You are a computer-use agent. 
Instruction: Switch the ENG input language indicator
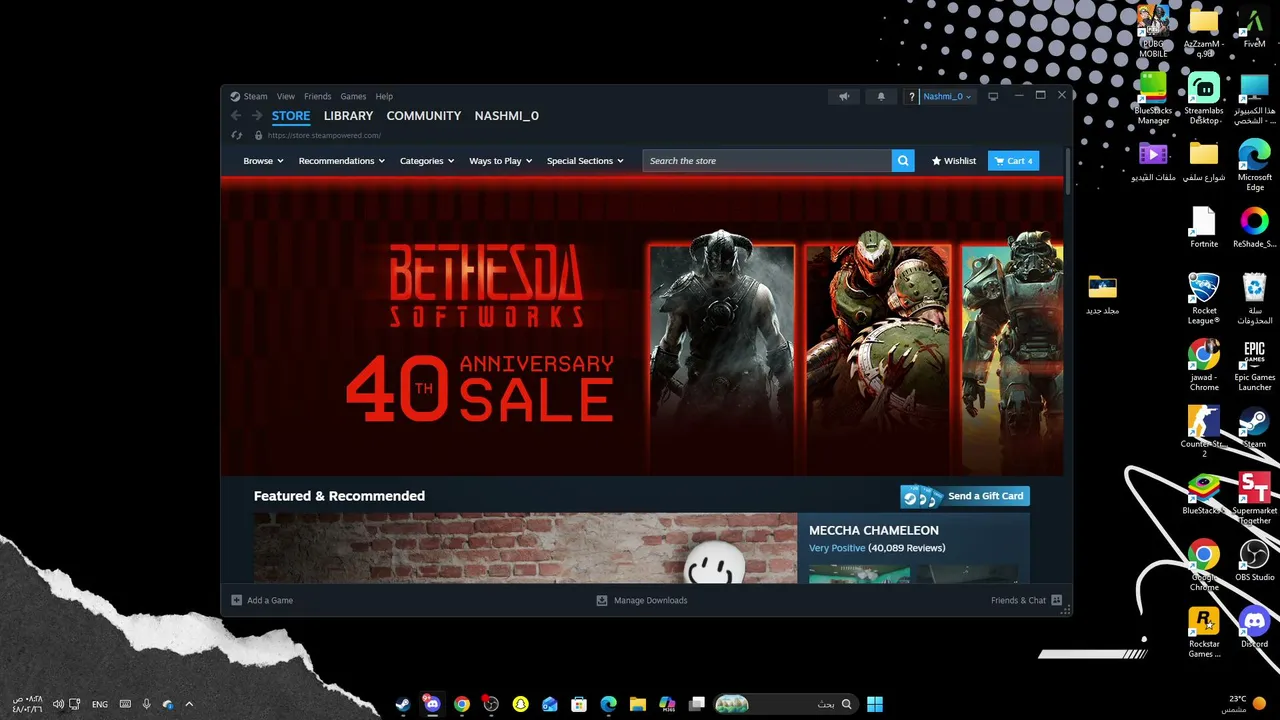click(x=100, y=704)
